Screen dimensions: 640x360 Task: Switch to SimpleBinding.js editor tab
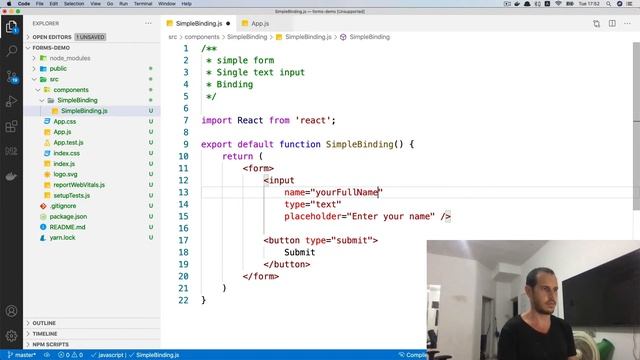tap(198, 23)
